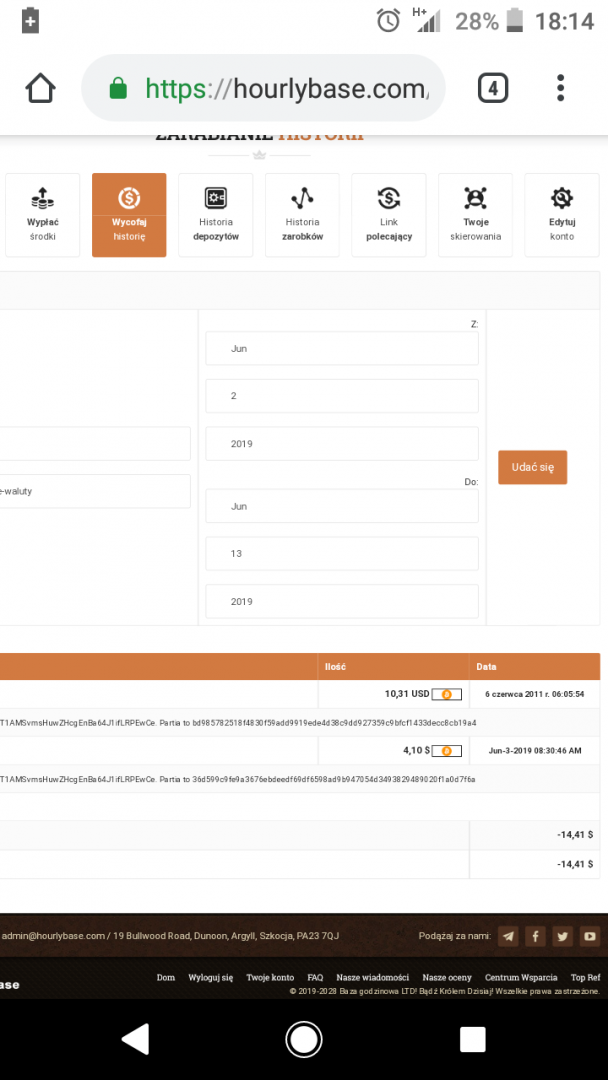The height and width of the screenshot is (1080, 608).
Task: Open the start day dropdown showing 2
Action: pos(342,396)
